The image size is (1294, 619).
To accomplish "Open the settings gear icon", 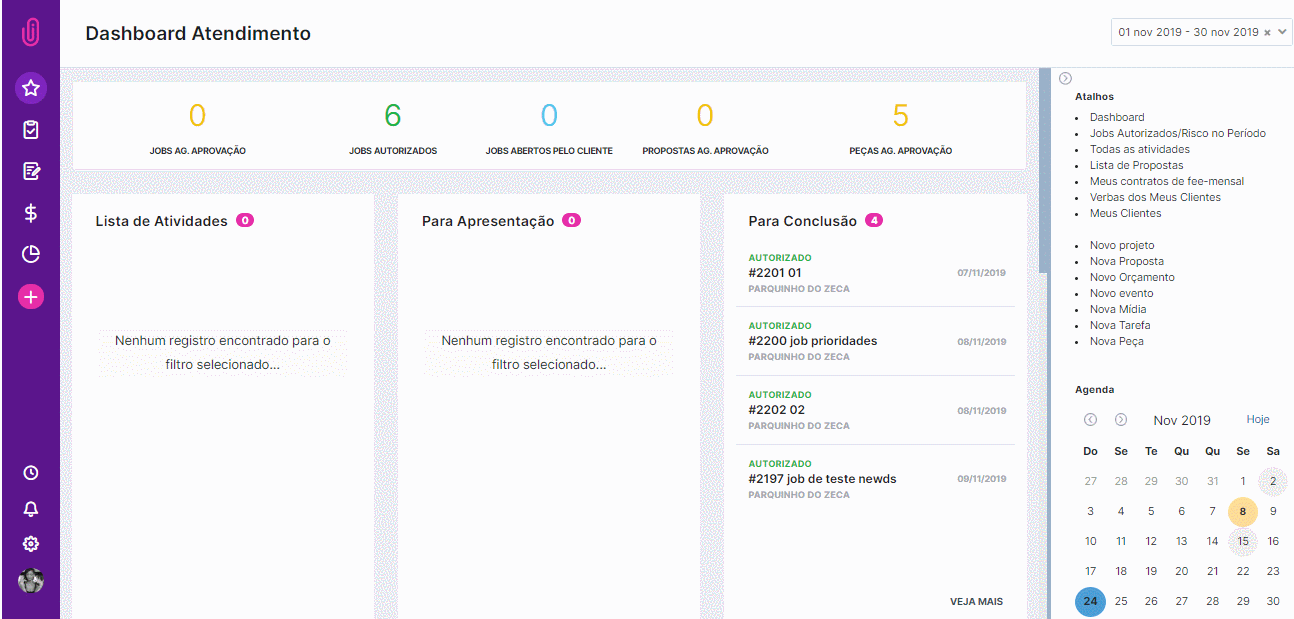I will point(30,543).
